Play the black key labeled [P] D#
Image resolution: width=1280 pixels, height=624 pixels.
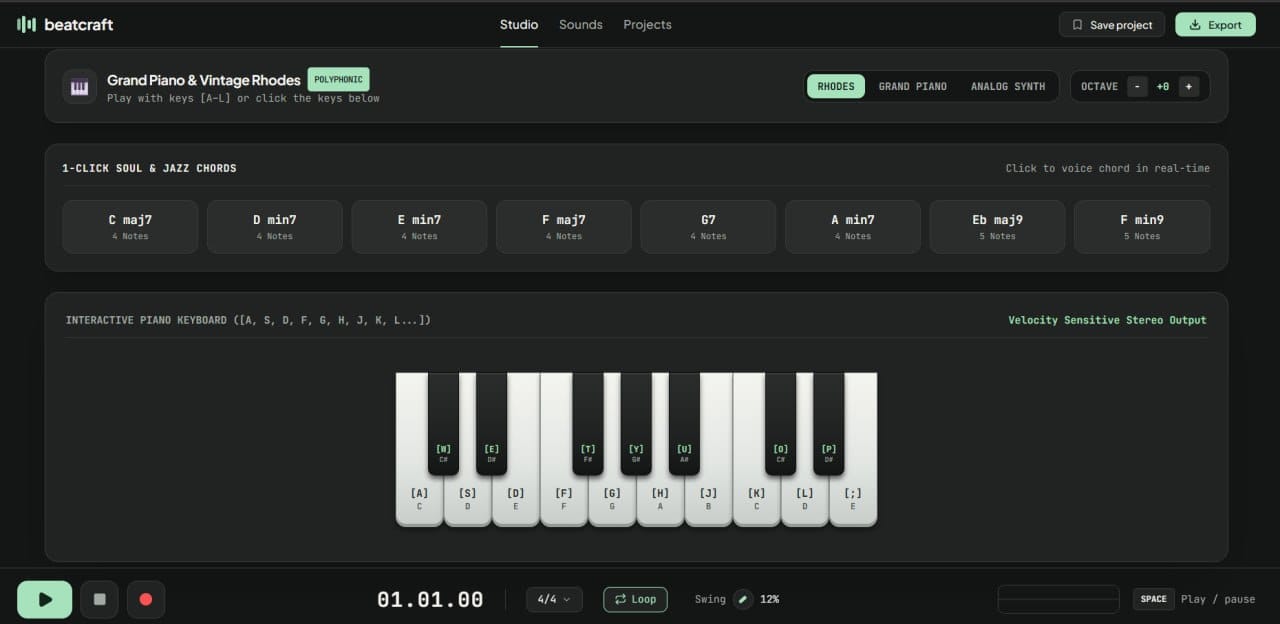(x=829, y=424)
